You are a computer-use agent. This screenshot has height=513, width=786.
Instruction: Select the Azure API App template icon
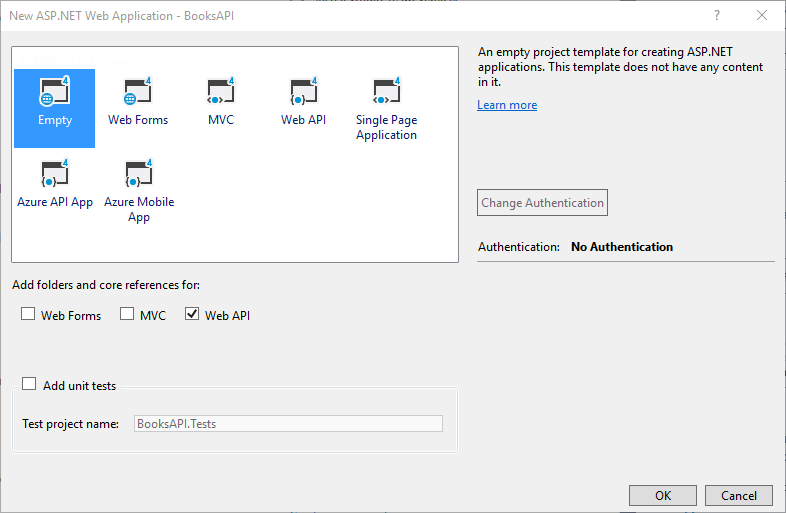click(x=54, y=174)
